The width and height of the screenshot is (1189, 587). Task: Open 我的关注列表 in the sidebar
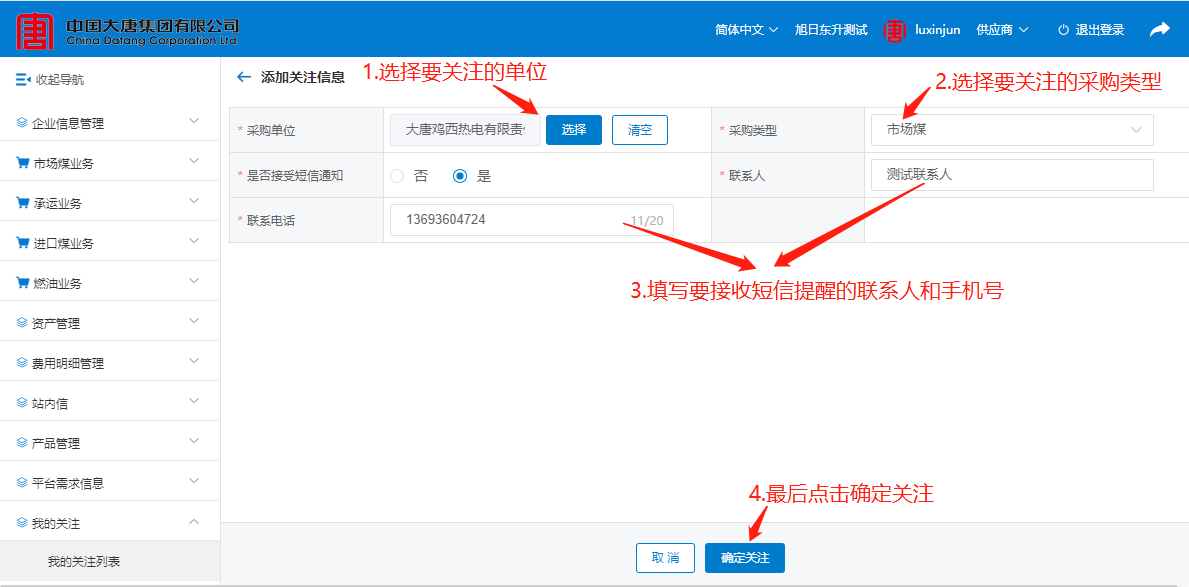84,562
